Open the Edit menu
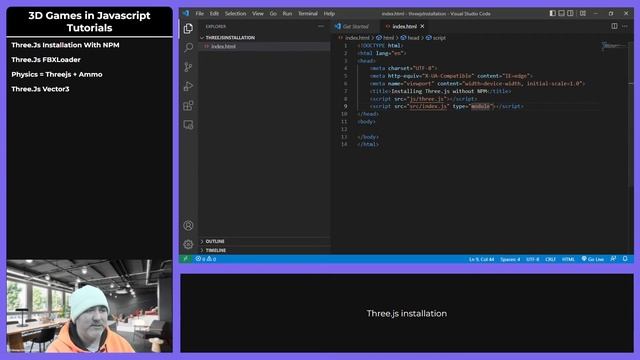The height and width of the screenshot is (360, 640). tap(214, 13)
